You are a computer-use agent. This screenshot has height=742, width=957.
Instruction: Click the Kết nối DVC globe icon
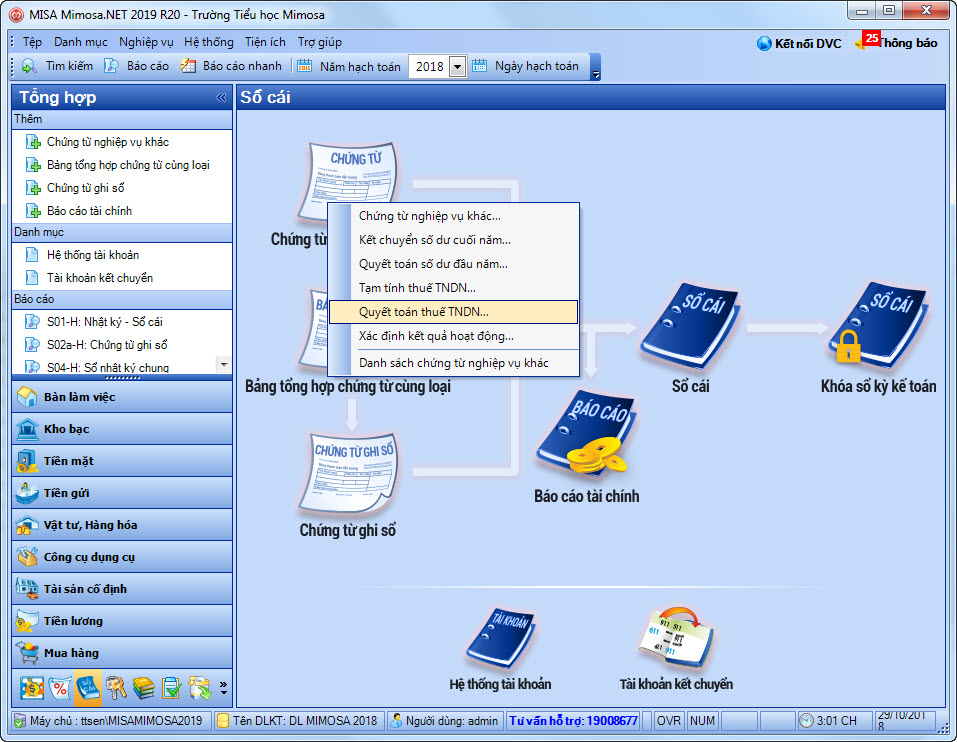pyautogui.click(x=764, y=43)
